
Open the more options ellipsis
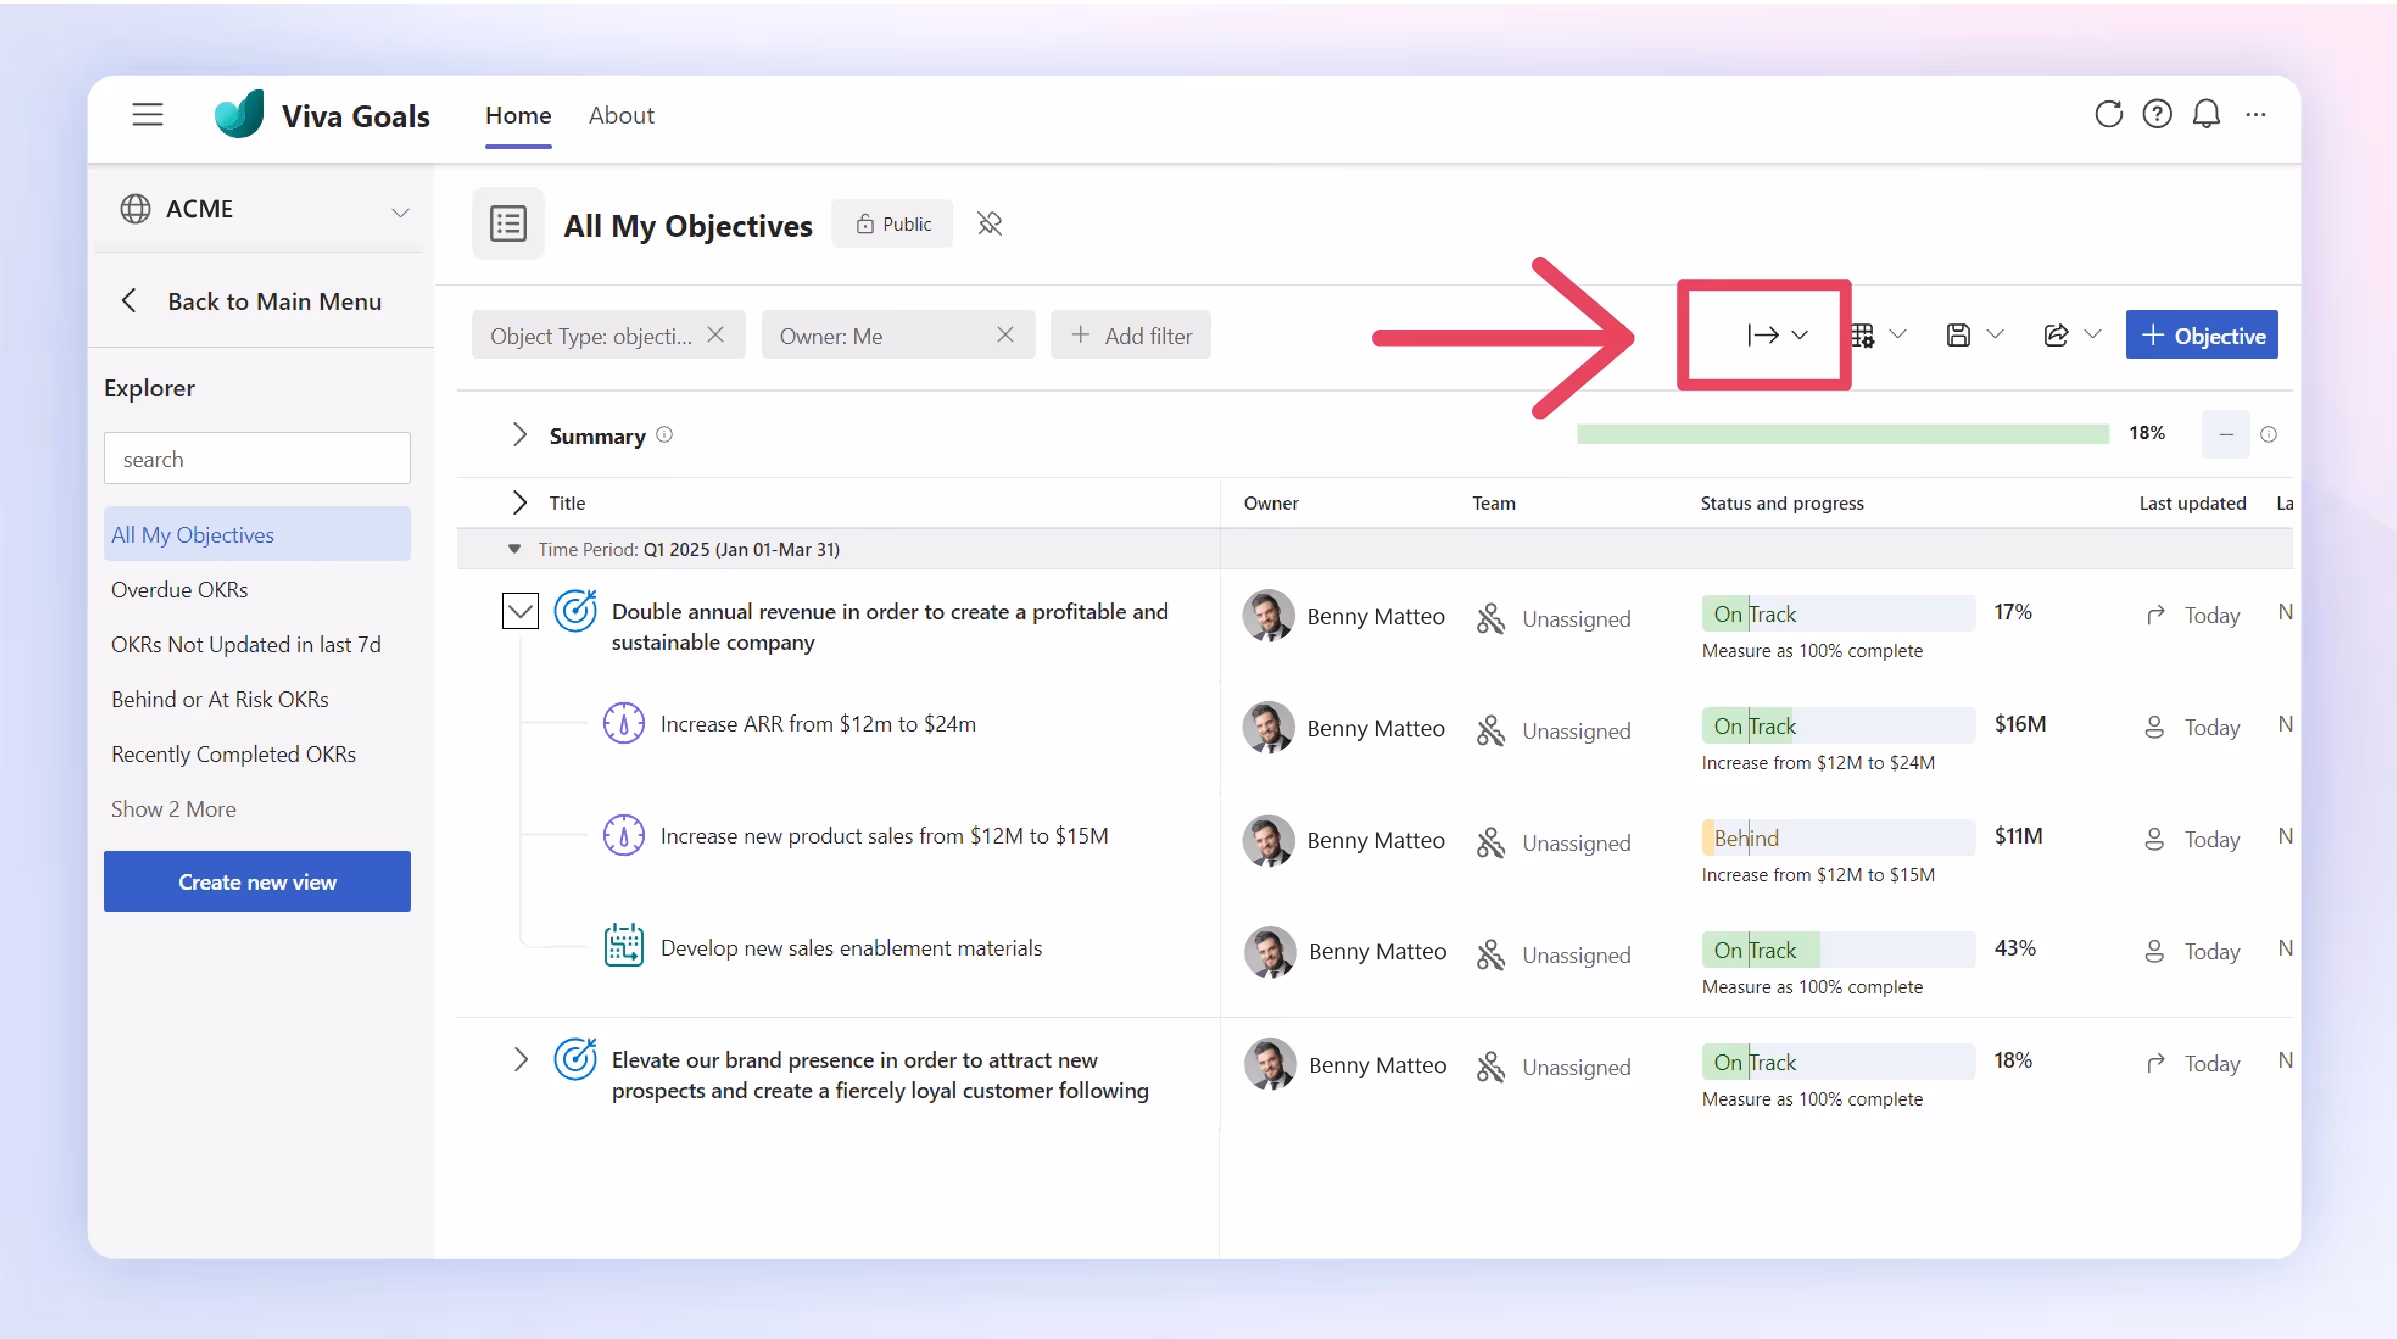point(2256,115)
